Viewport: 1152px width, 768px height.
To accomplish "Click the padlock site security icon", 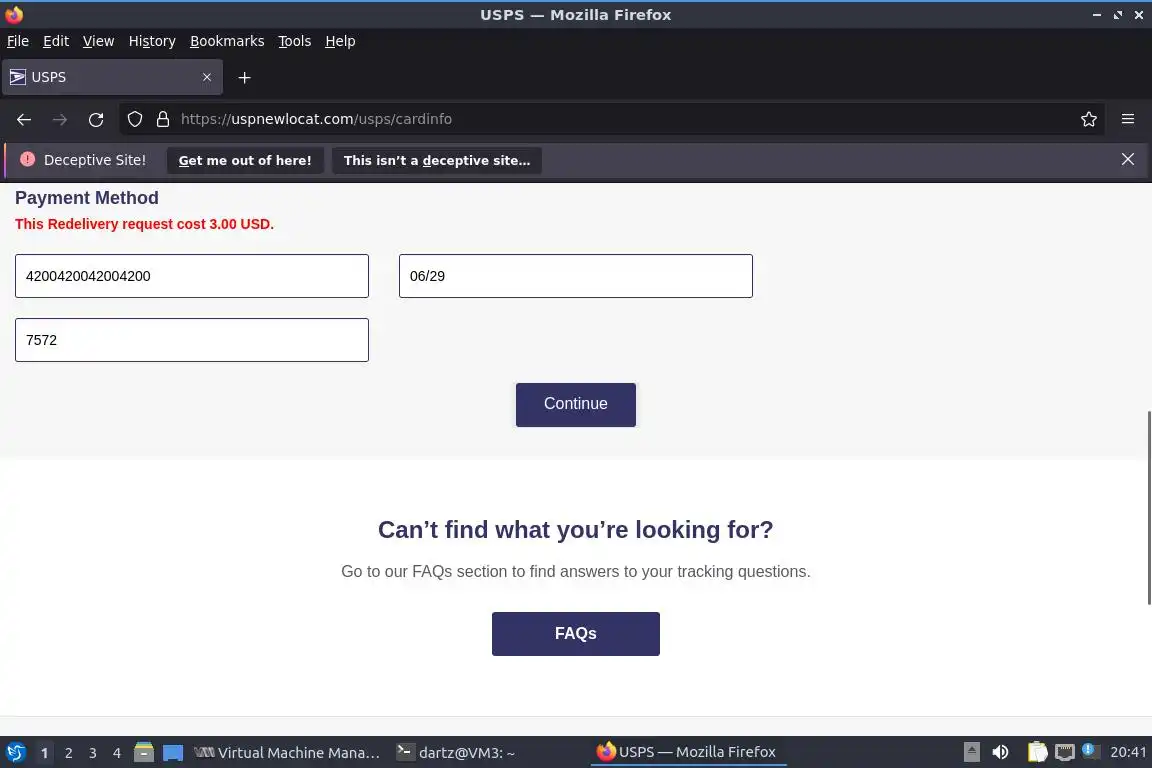I will point(163,119).
